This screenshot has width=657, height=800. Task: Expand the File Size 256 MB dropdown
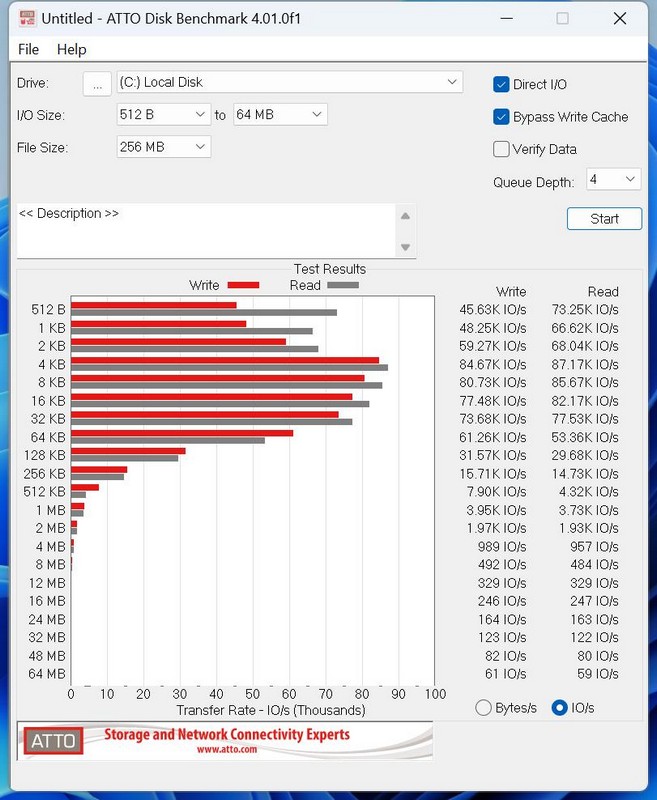[200, 147]
